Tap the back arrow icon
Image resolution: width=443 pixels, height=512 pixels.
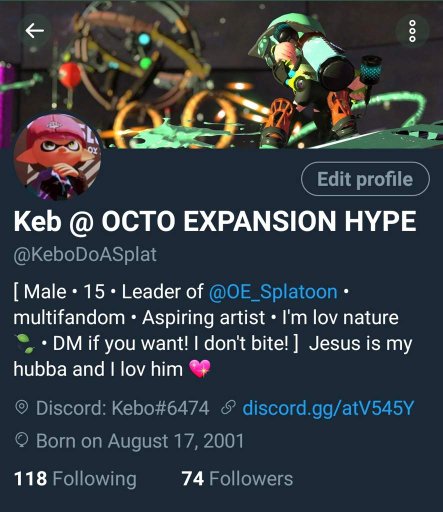(x=34, y=31)
